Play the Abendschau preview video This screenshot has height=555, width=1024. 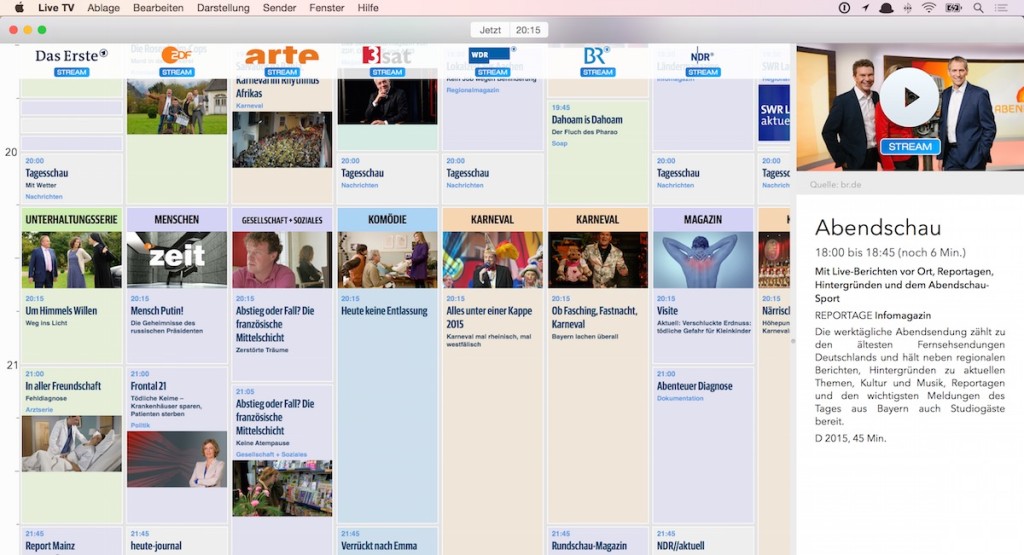(909, 97)
